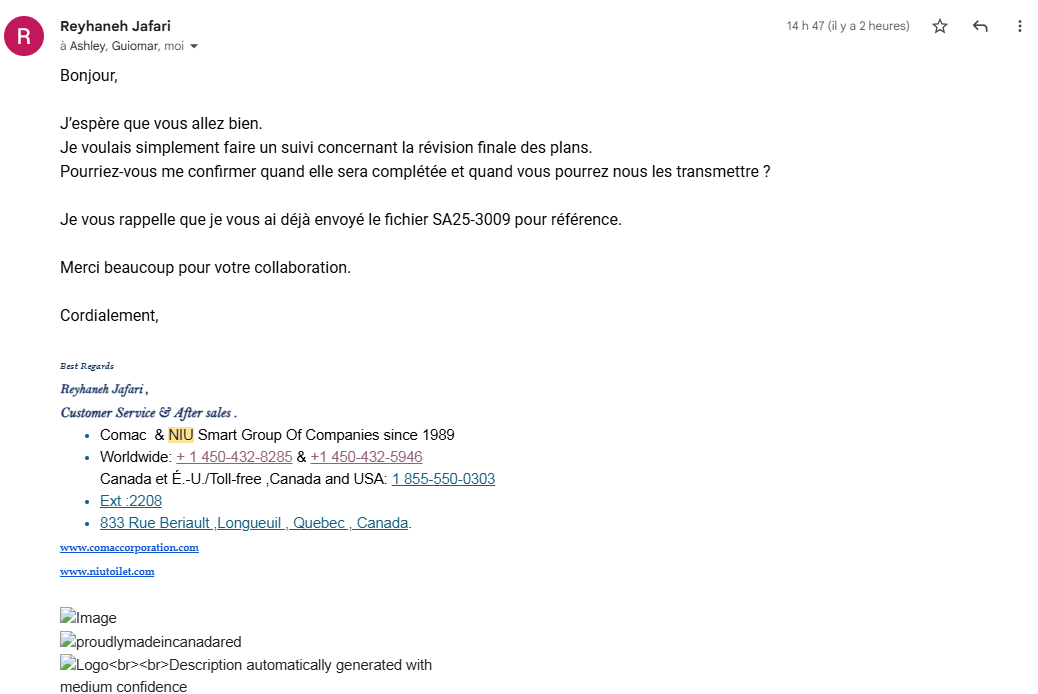Screen dimensions: 1038x694
Task: Call phone number +1 450-432-8285
Action: [234, 457]
